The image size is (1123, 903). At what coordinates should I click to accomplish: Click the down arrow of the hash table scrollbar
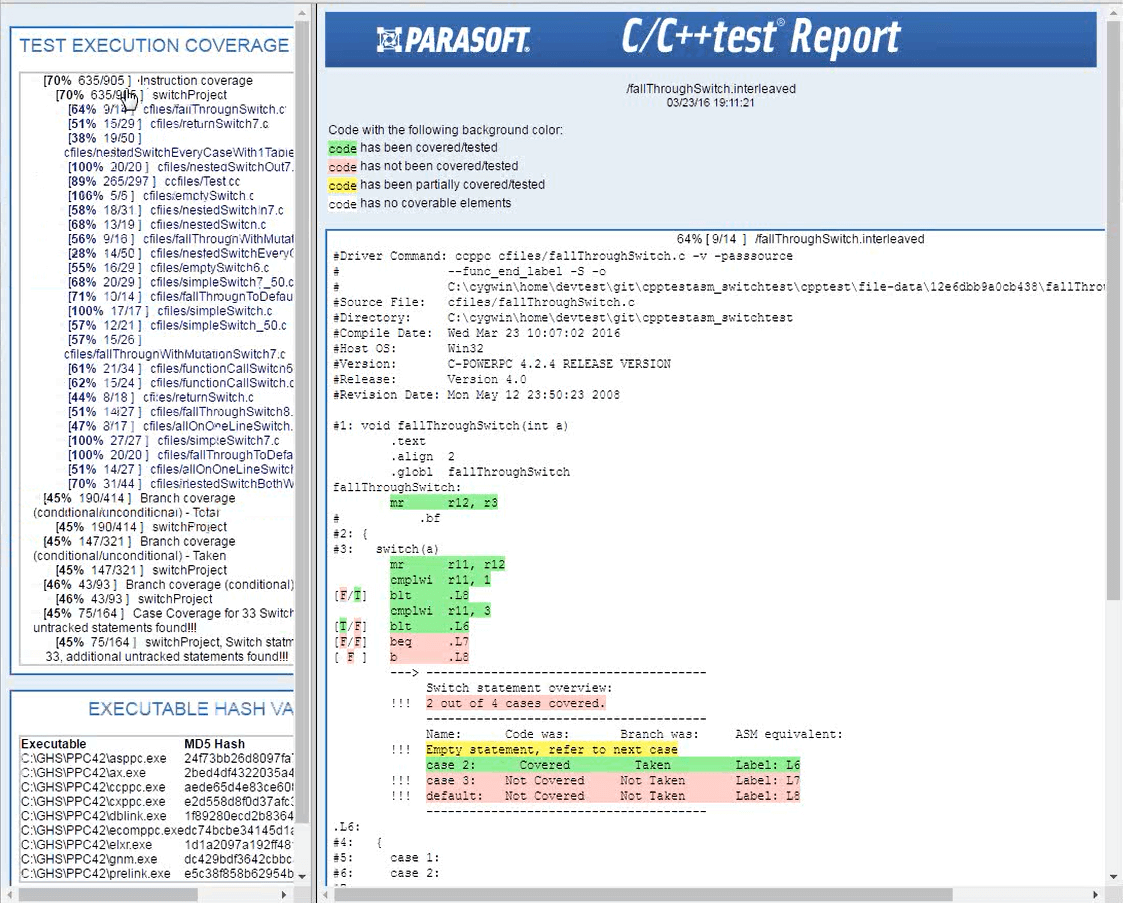coord(303,878)
